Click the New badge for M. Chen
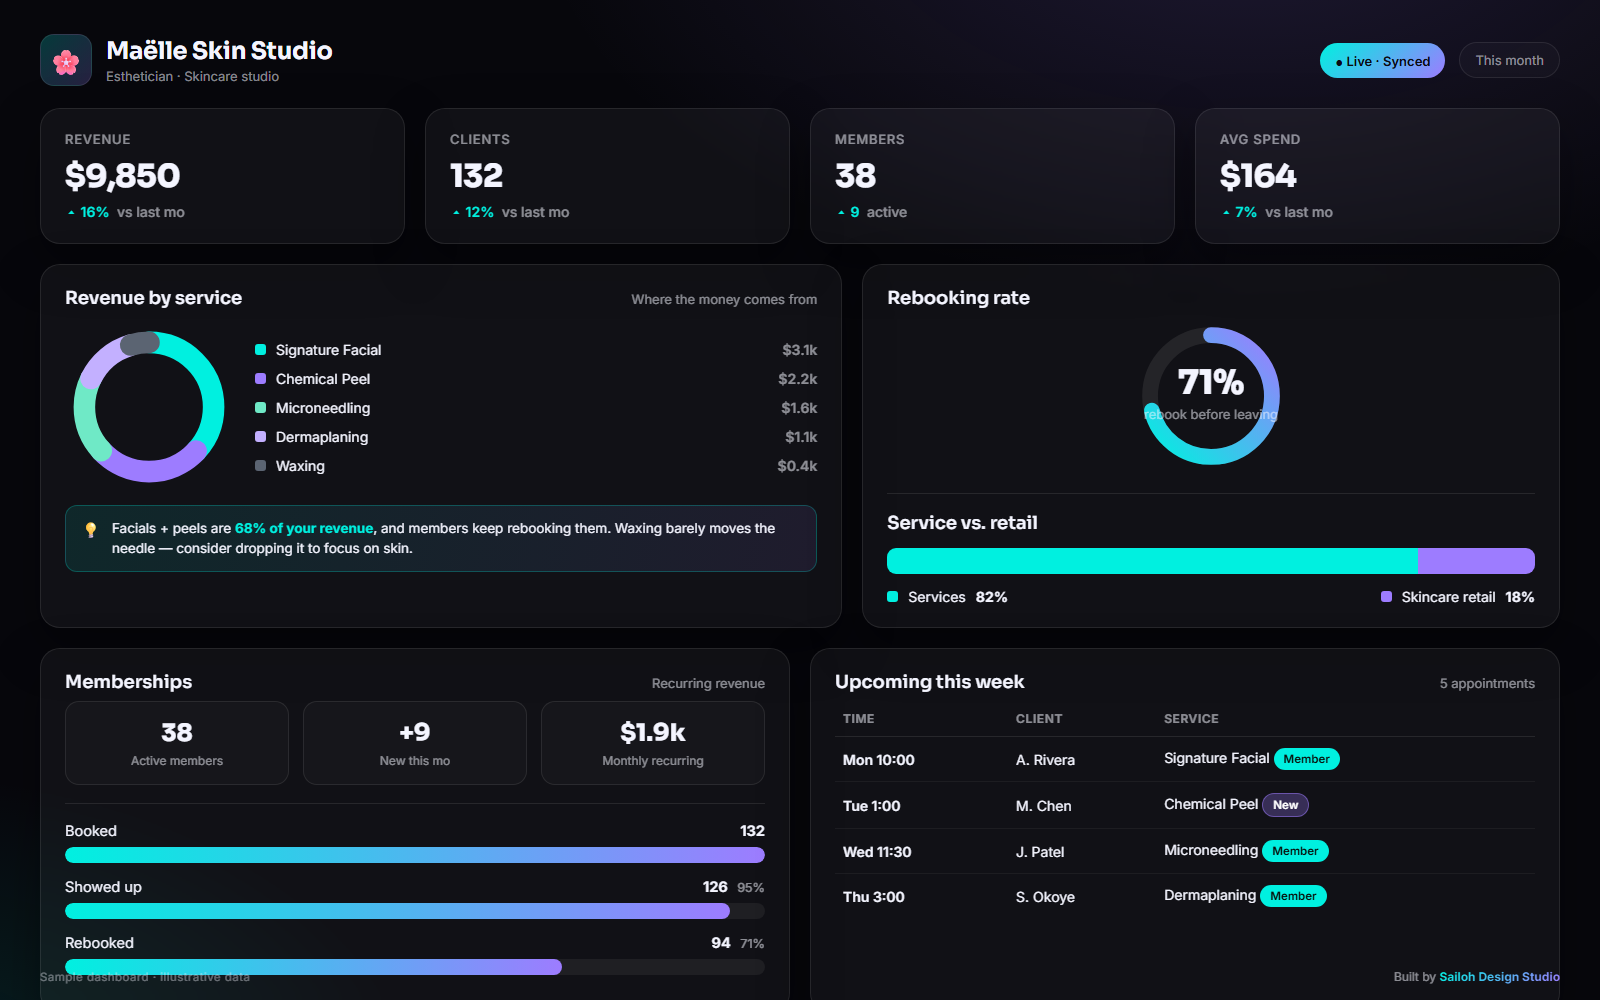This screenshot has width=1600, height=1000. tap(1285, 805)
